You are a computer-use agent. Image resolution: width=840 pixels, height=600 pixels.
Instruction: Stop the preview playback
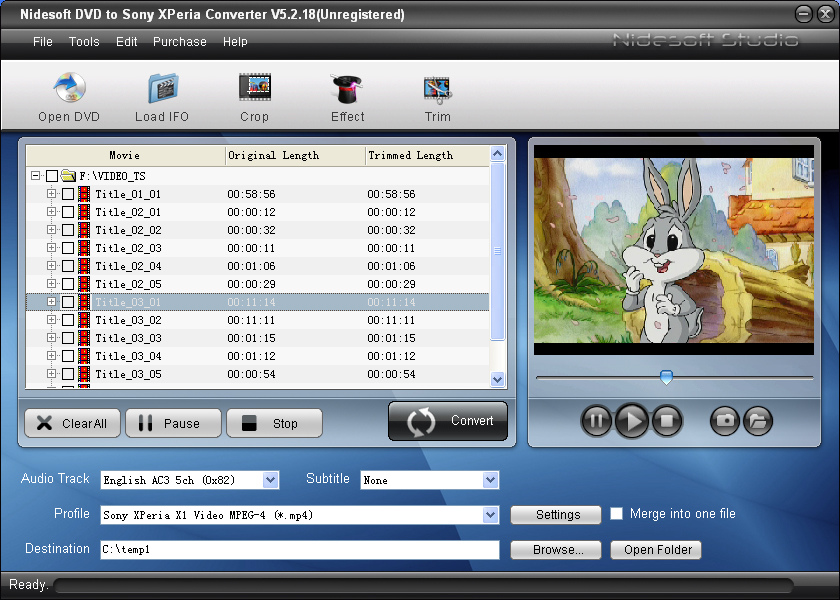pos(667,421)
